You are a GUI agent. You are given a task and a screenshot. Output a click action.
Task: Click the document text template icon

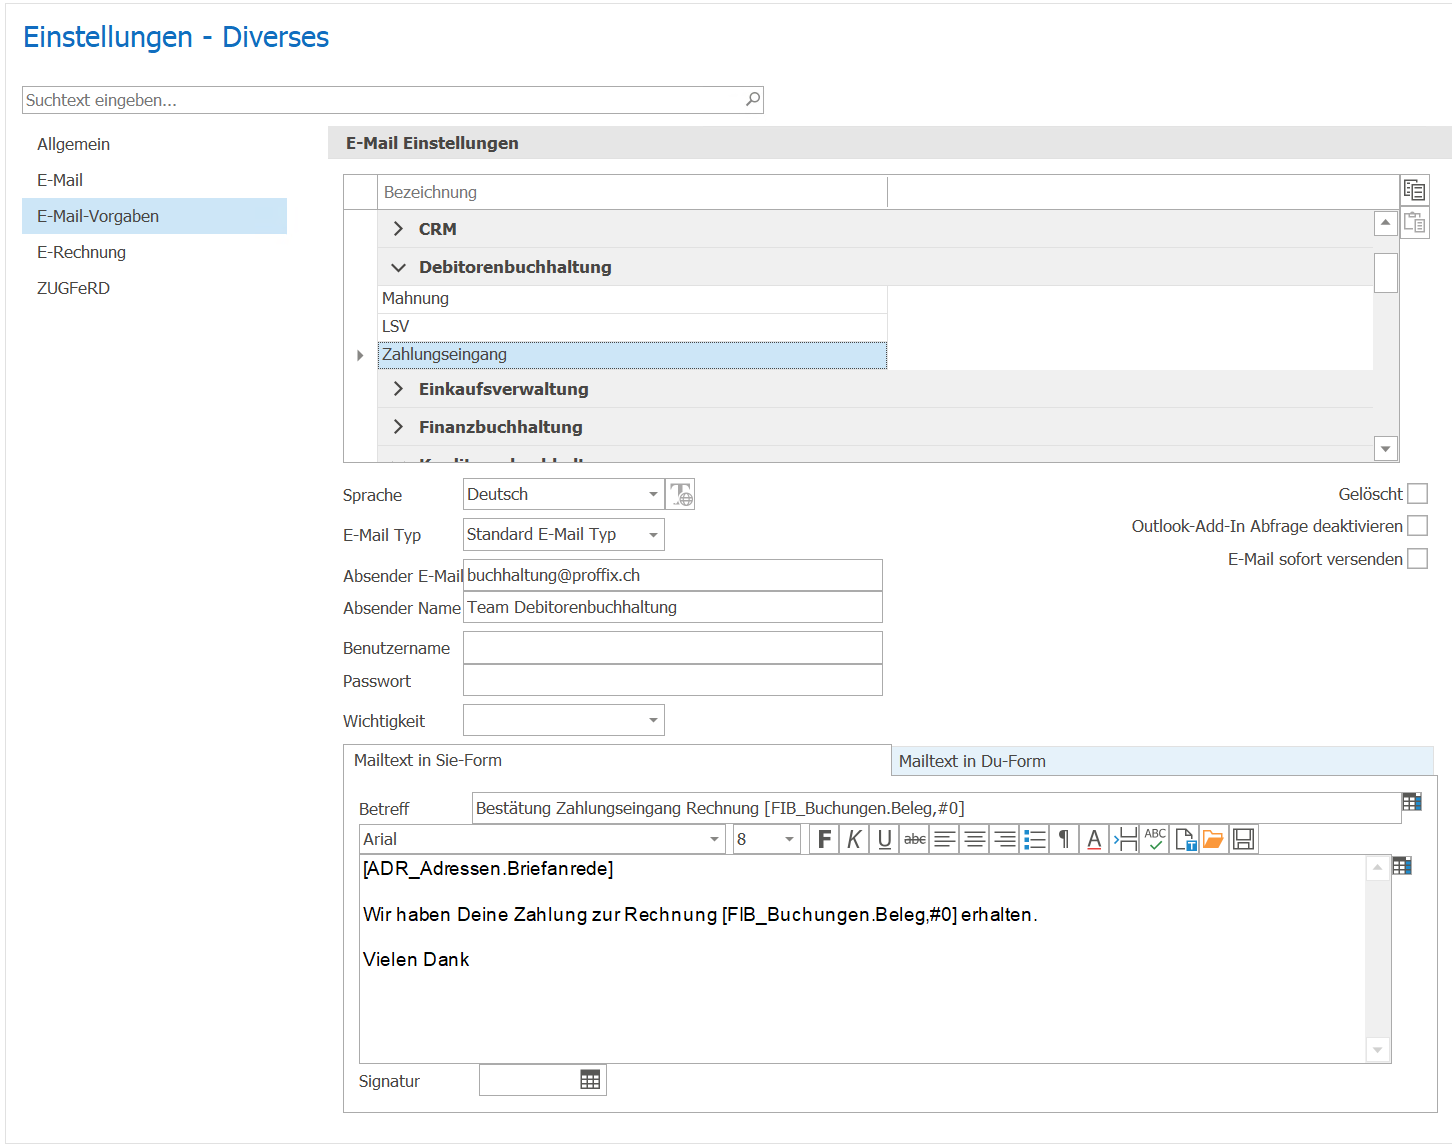[x=1185, y=839]
